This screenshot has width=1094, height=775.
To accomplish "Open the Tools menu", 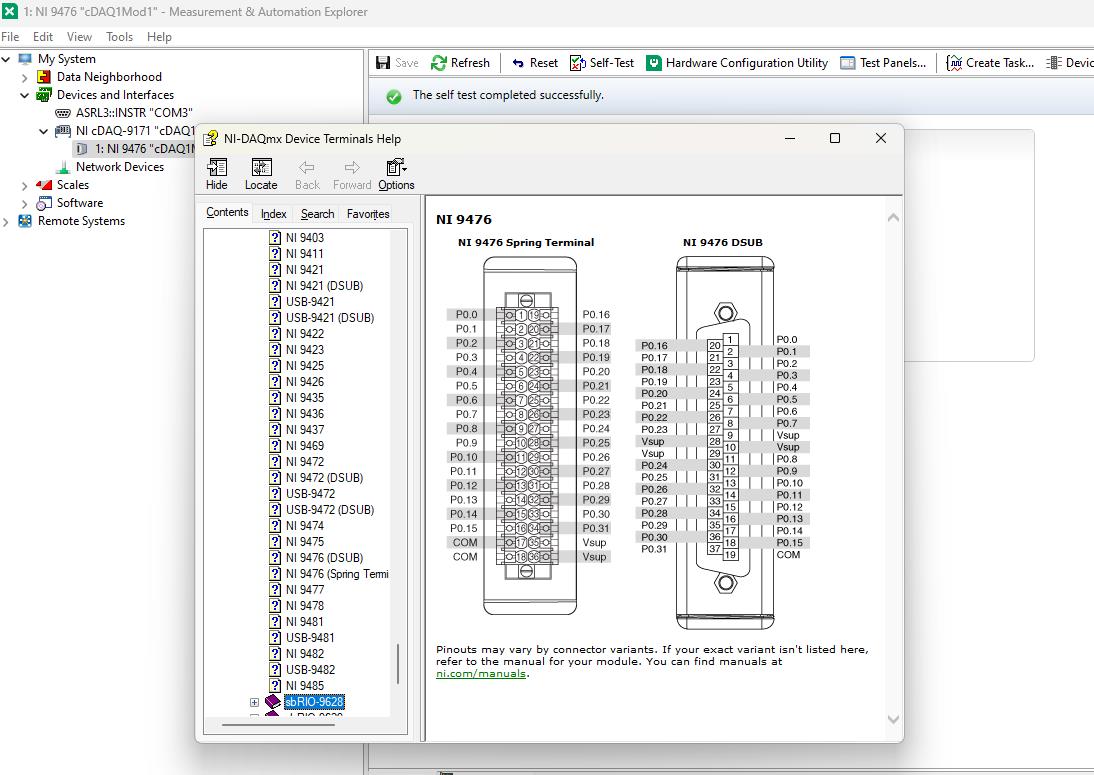I will tap(119, 37).
